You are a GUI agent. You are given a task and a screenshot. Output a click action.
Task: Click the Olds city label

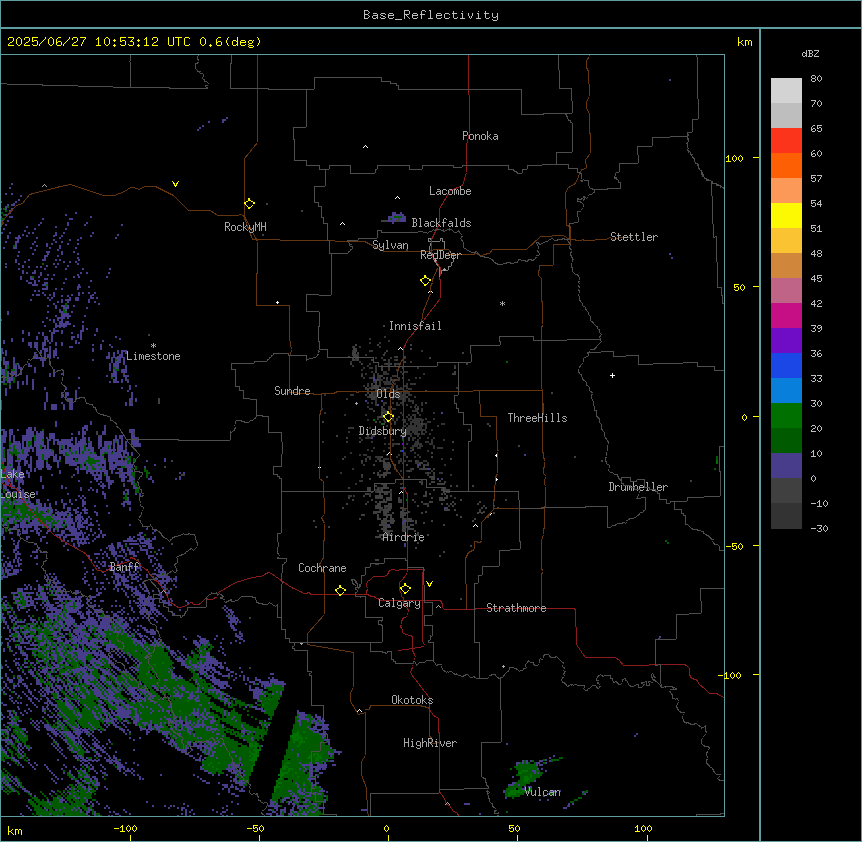(388, 394)
